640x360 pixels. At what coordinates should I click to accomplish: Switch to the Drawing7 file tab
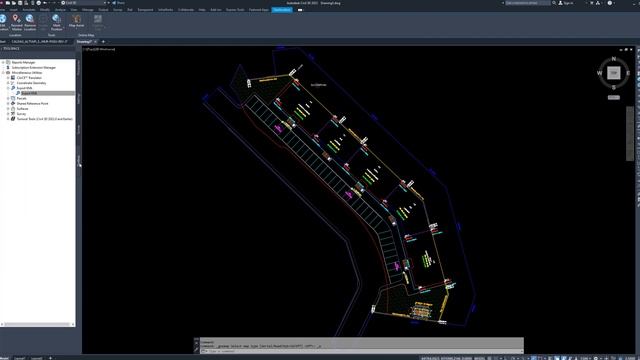coord(84,42)
